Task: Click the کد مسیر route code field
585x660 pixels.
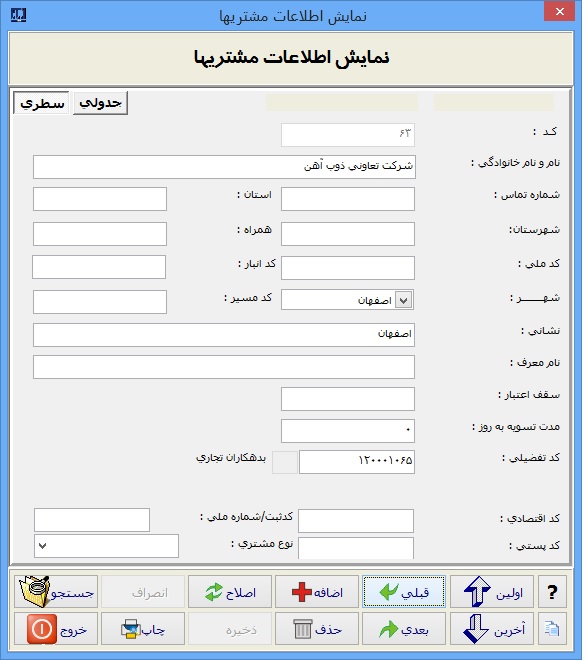Action: pos(100,302)
